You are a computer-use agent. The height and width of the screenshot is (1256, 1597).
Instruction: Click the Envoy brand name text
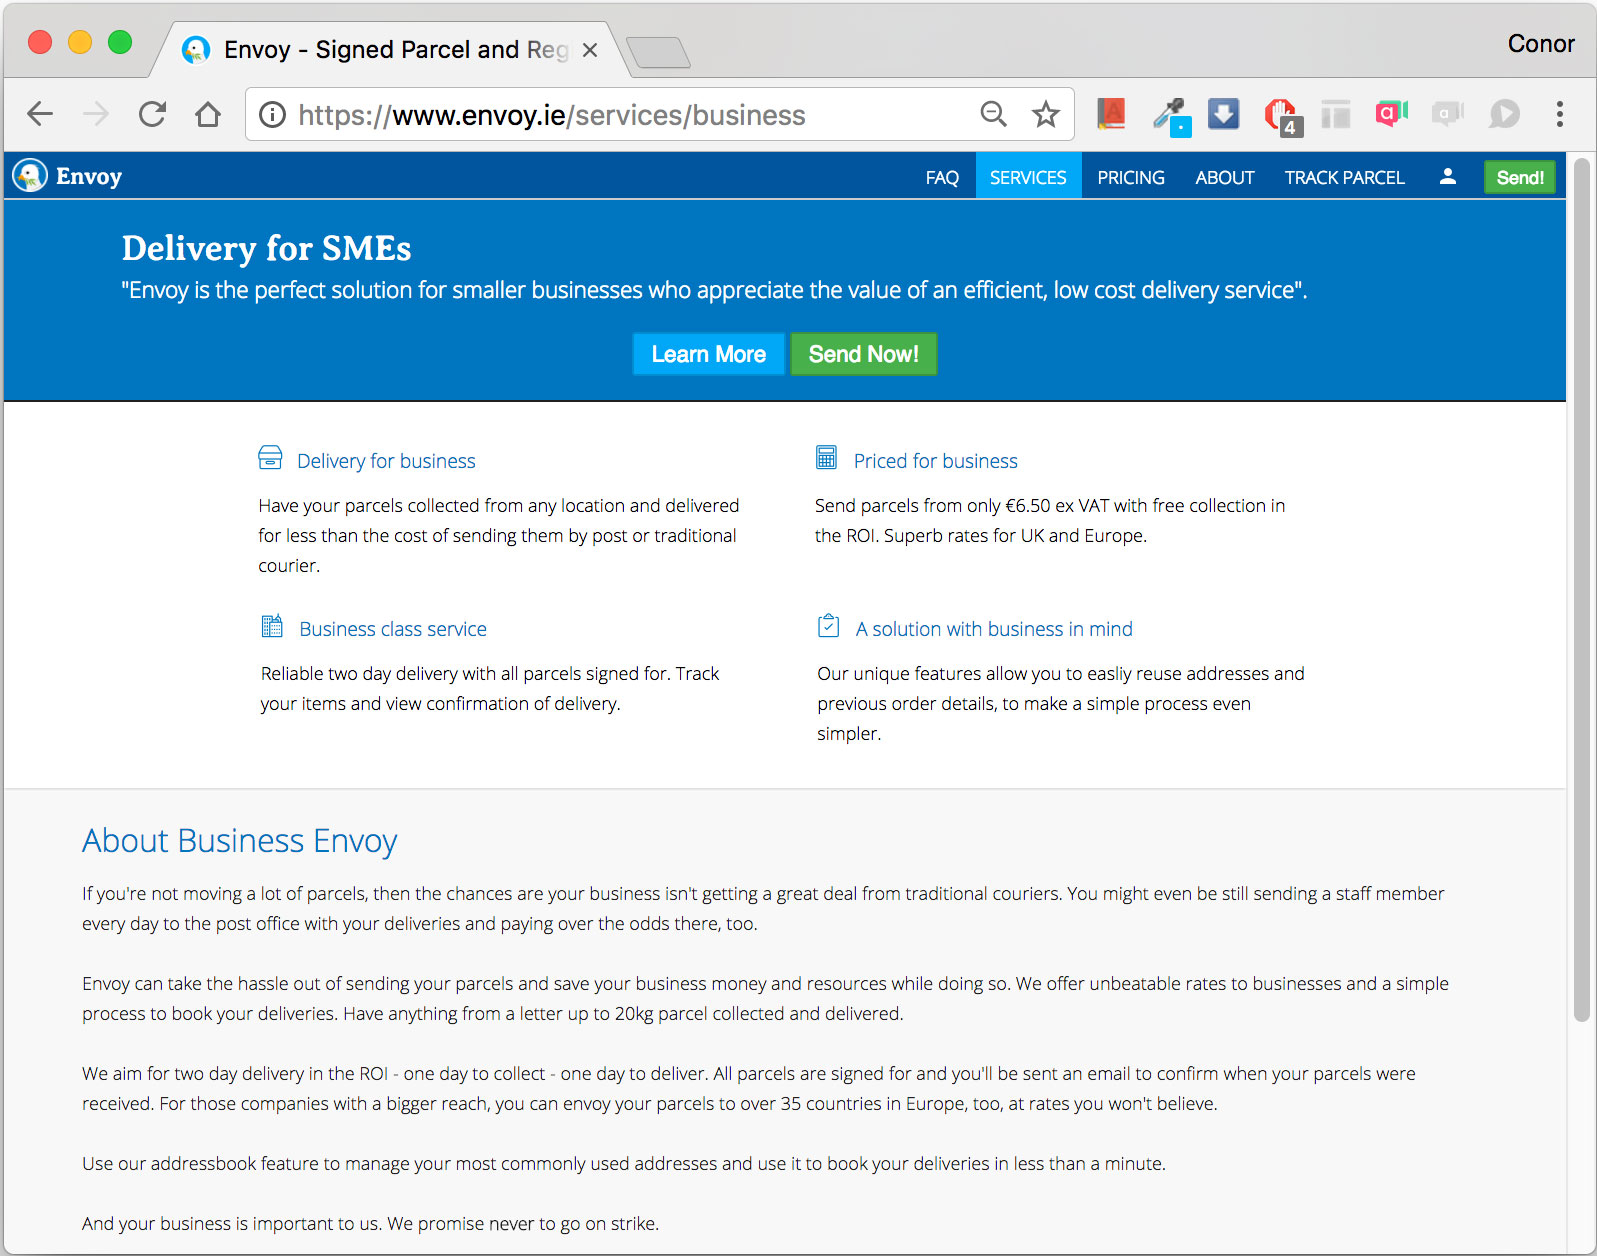tap(89, 176)
